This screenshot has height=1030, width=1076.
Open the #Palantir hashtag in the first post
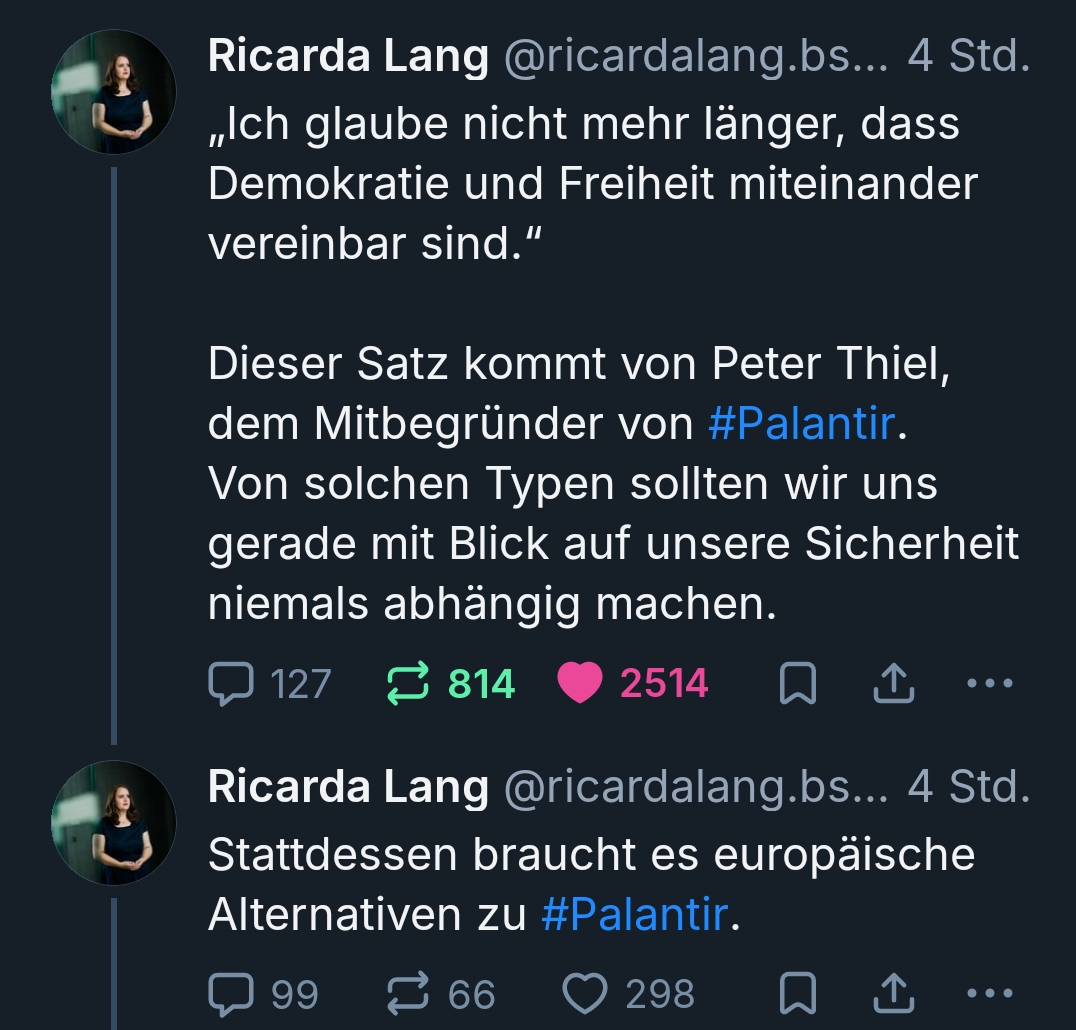[800, 423]
